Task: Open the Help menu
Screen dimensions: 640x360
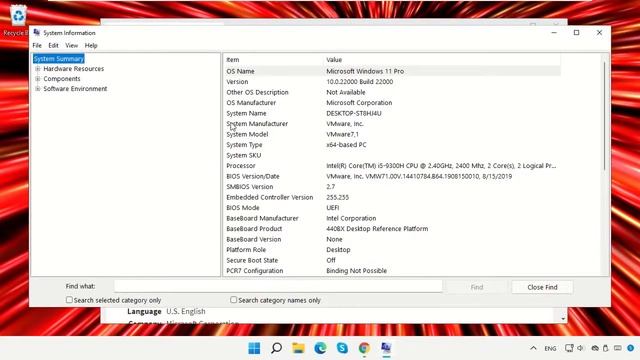Action: coord(91,45)
